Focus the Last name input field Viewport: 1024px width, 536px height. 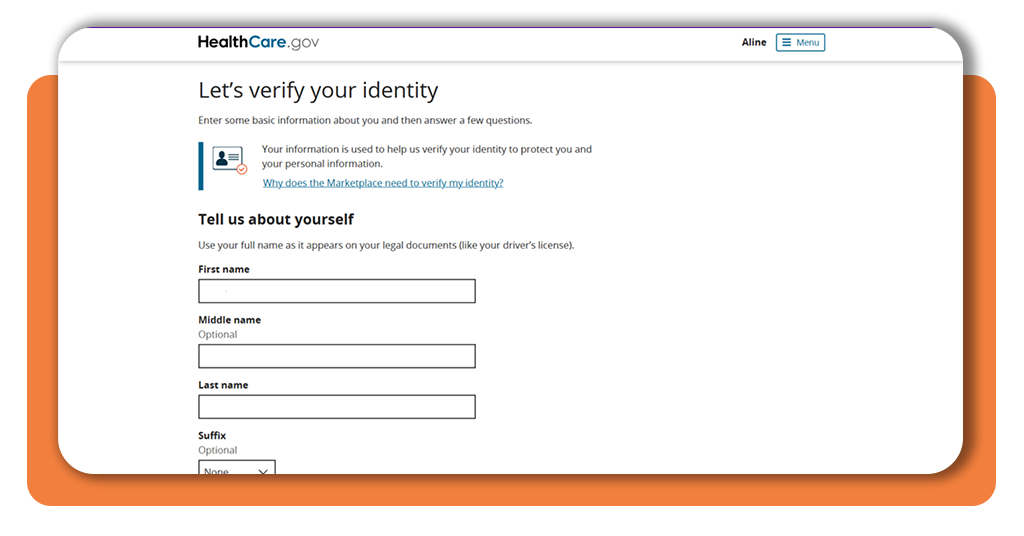point(337,407)
